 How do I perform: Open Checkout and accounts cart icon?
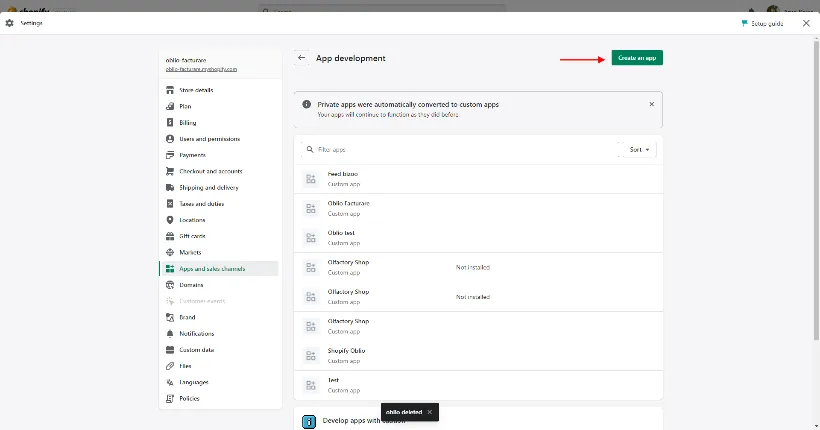click(x=170, y=171)
